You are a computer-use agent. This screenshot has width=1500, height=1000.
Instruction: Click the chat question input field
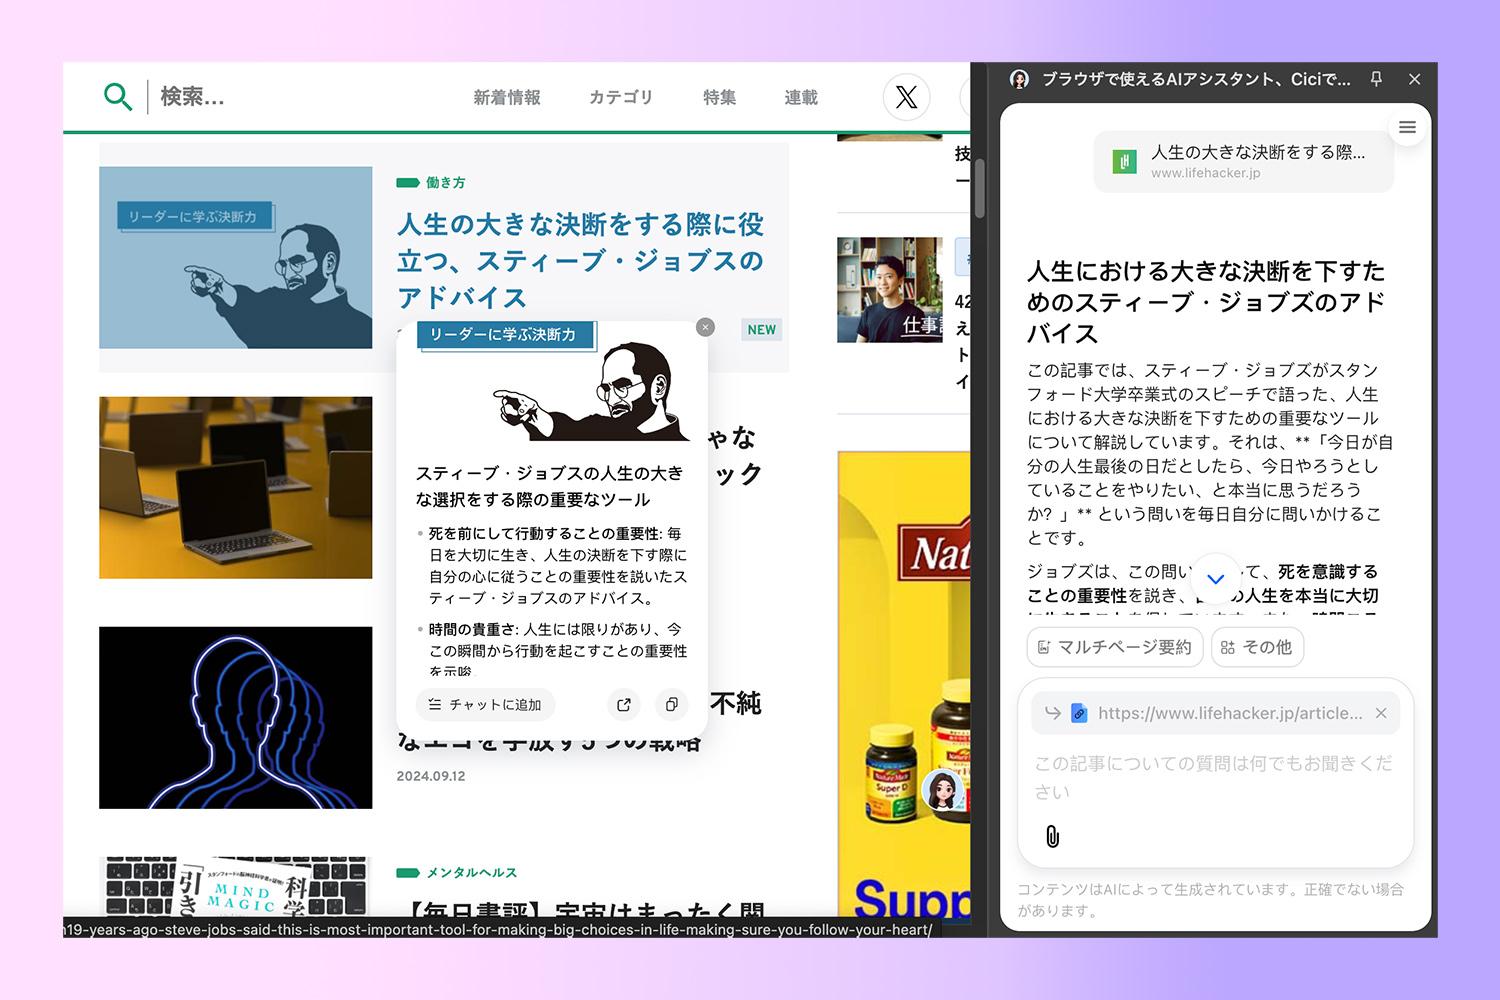[x=1214, y=777]
